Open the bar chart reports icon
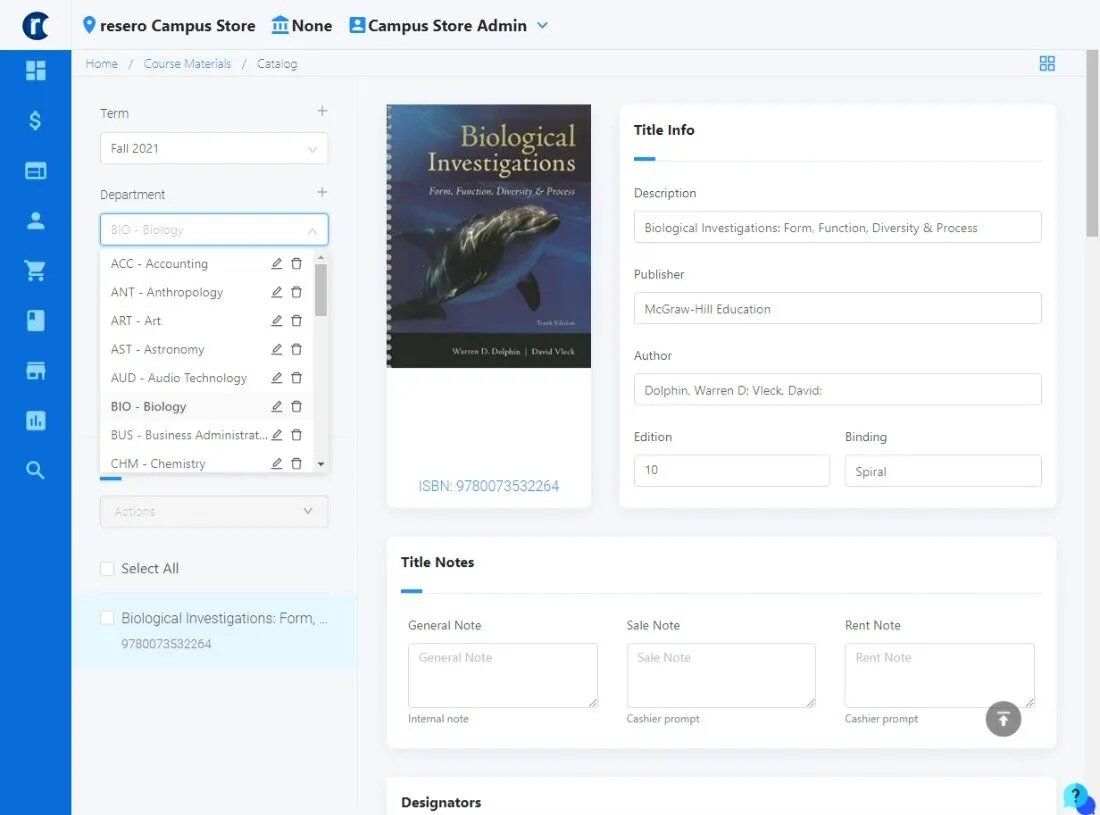1100x815 pixels. pos(33,420)
